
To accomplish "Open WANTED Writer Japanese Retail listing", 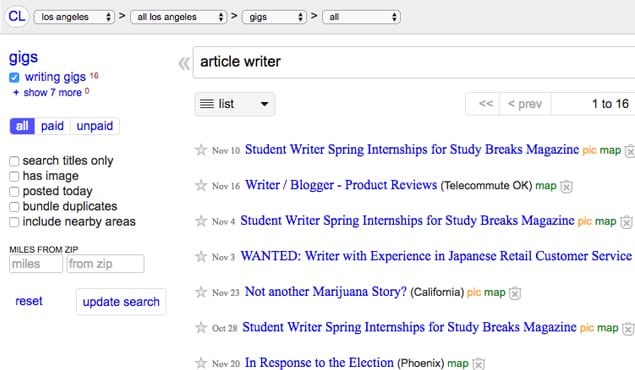I will [x=436, y=256].
